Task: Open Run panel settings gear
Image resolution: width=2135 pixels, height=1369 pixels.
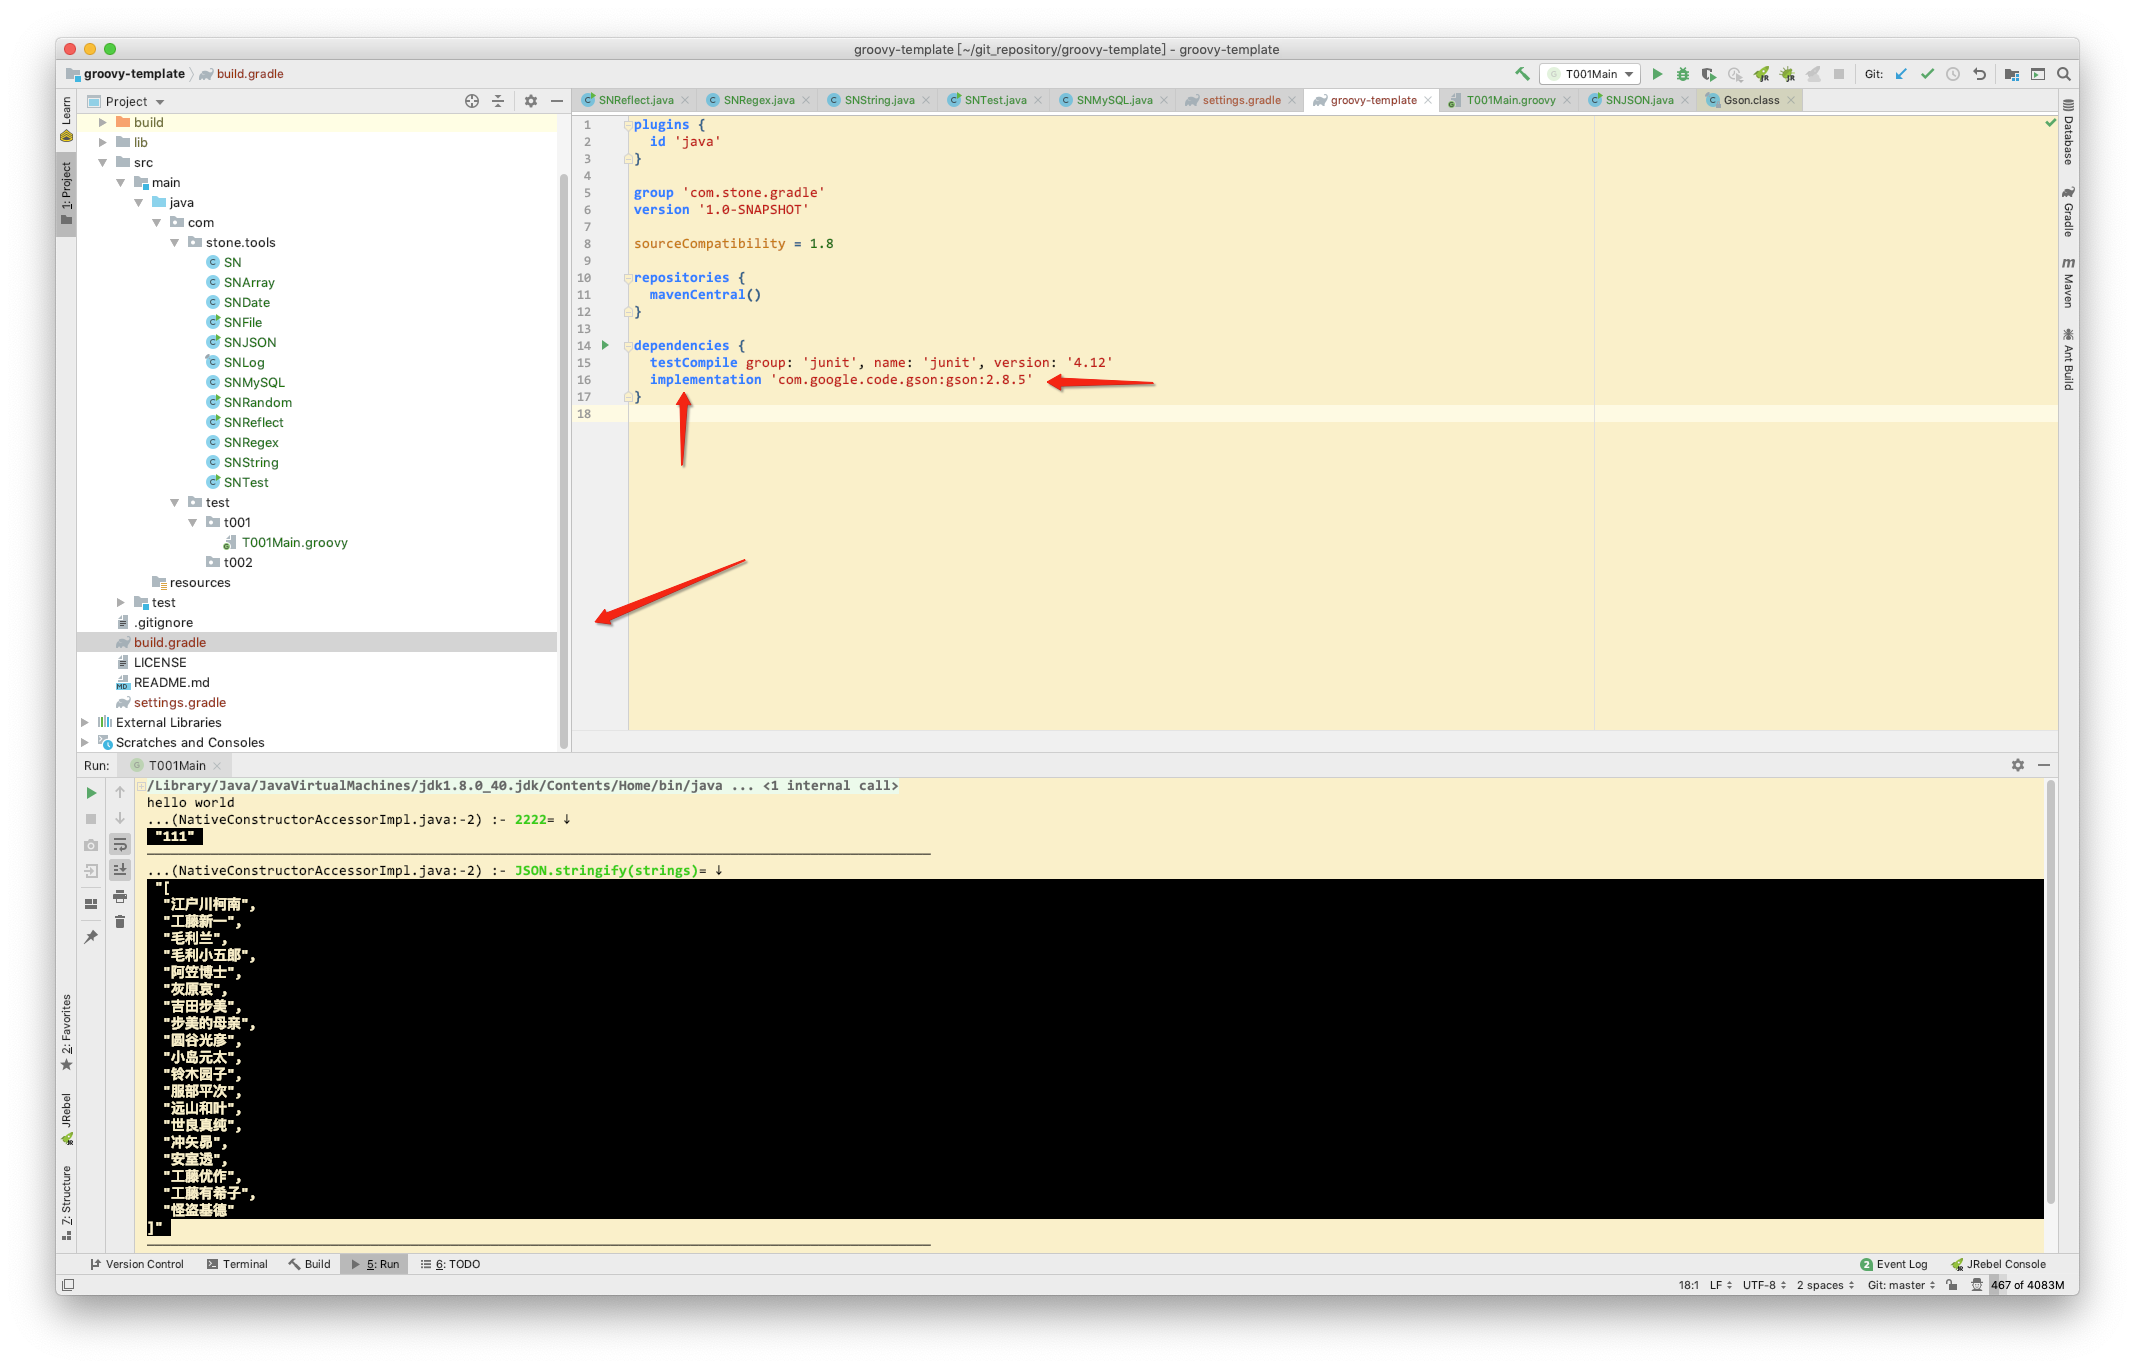Action: (2018, 765)
